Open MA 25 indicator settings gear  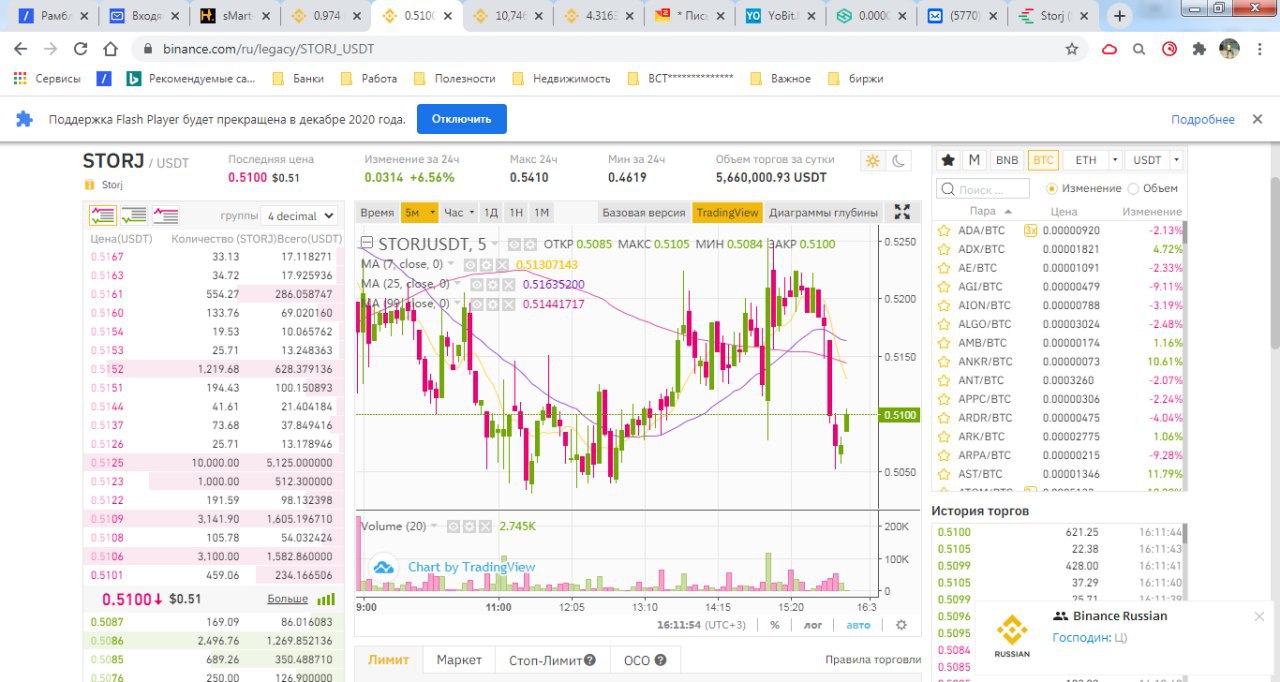493,284
